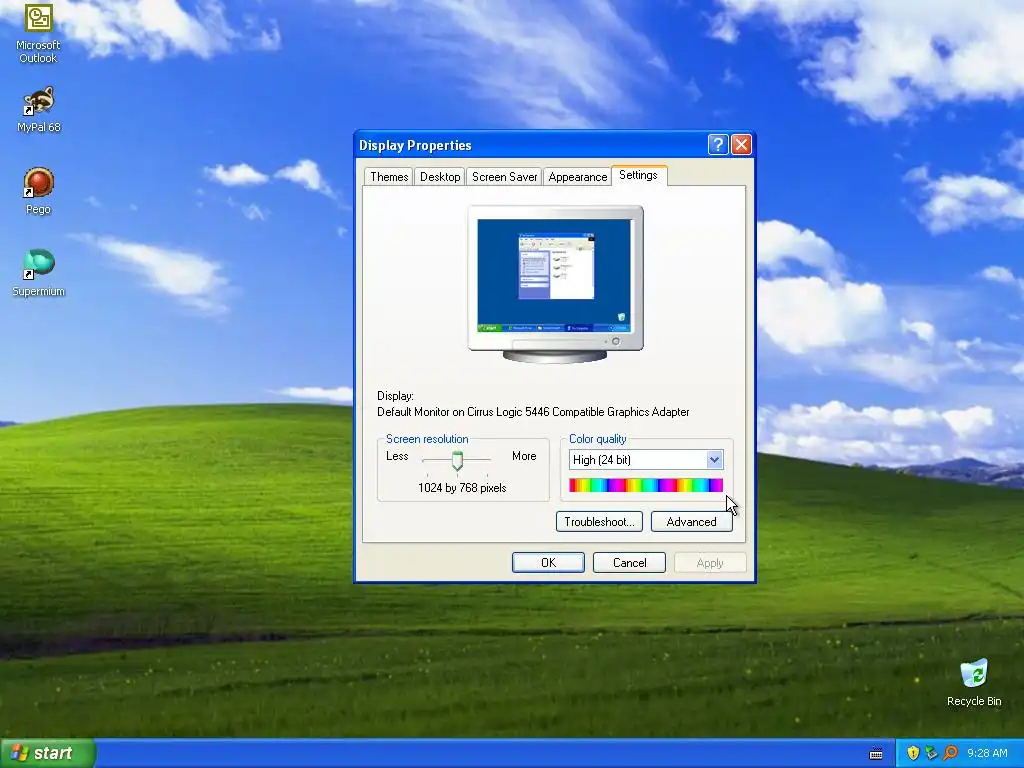This screenshot has width=1024, height=768.
Task: Select the MyPal 68 desktop shortcut
Action: (39, 110)
